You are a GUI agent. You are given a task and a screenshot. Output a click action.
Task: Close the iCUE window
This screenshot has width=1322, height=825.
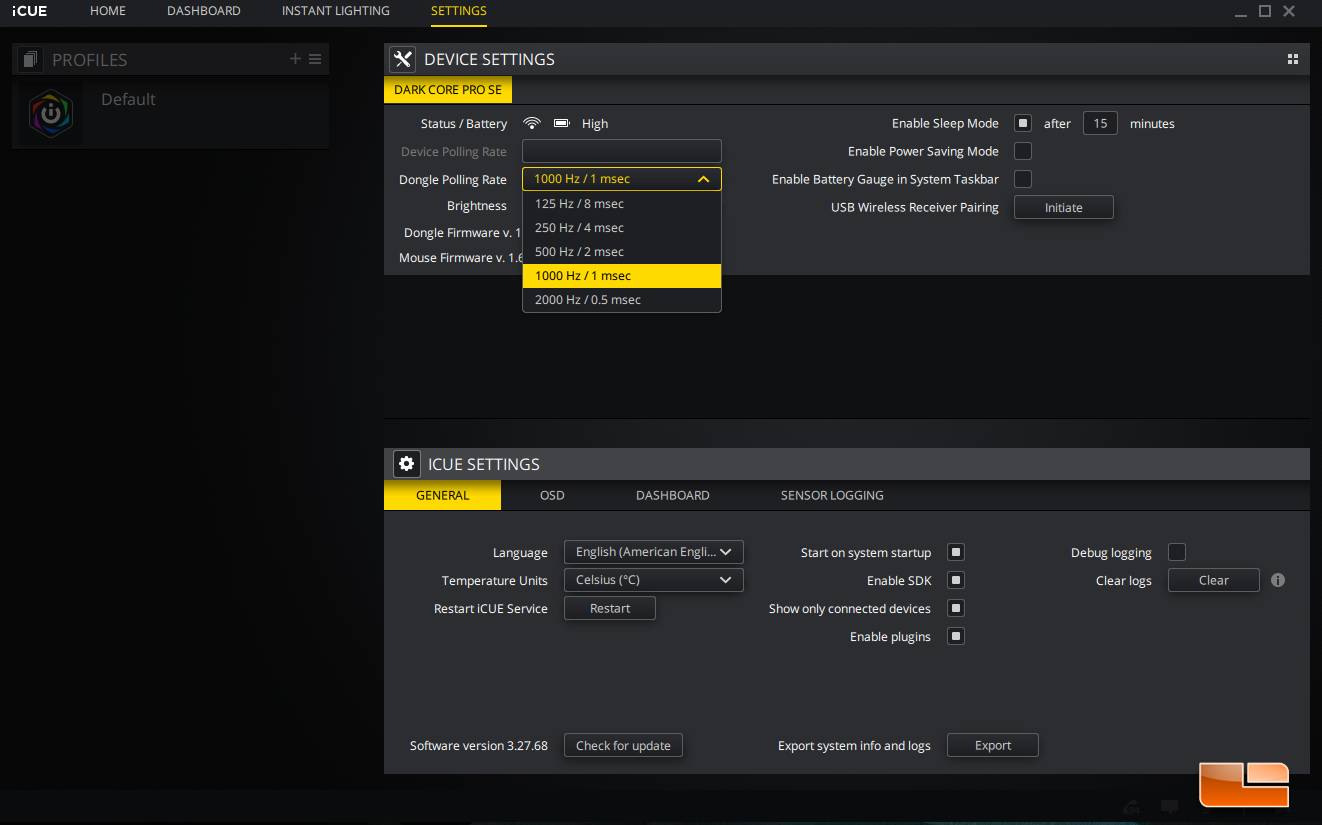point(1289,11)
